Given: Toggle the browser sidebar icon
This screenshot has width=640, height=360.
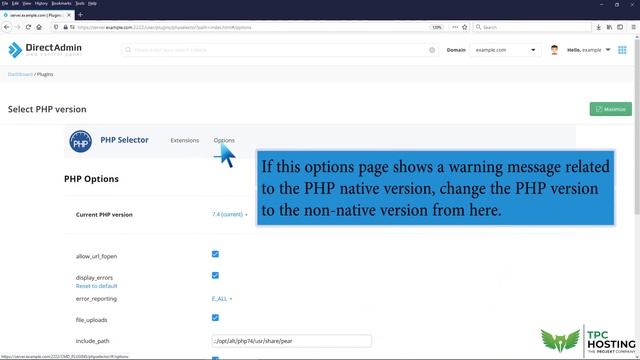Looking at the screenshot, I should 620,27.
